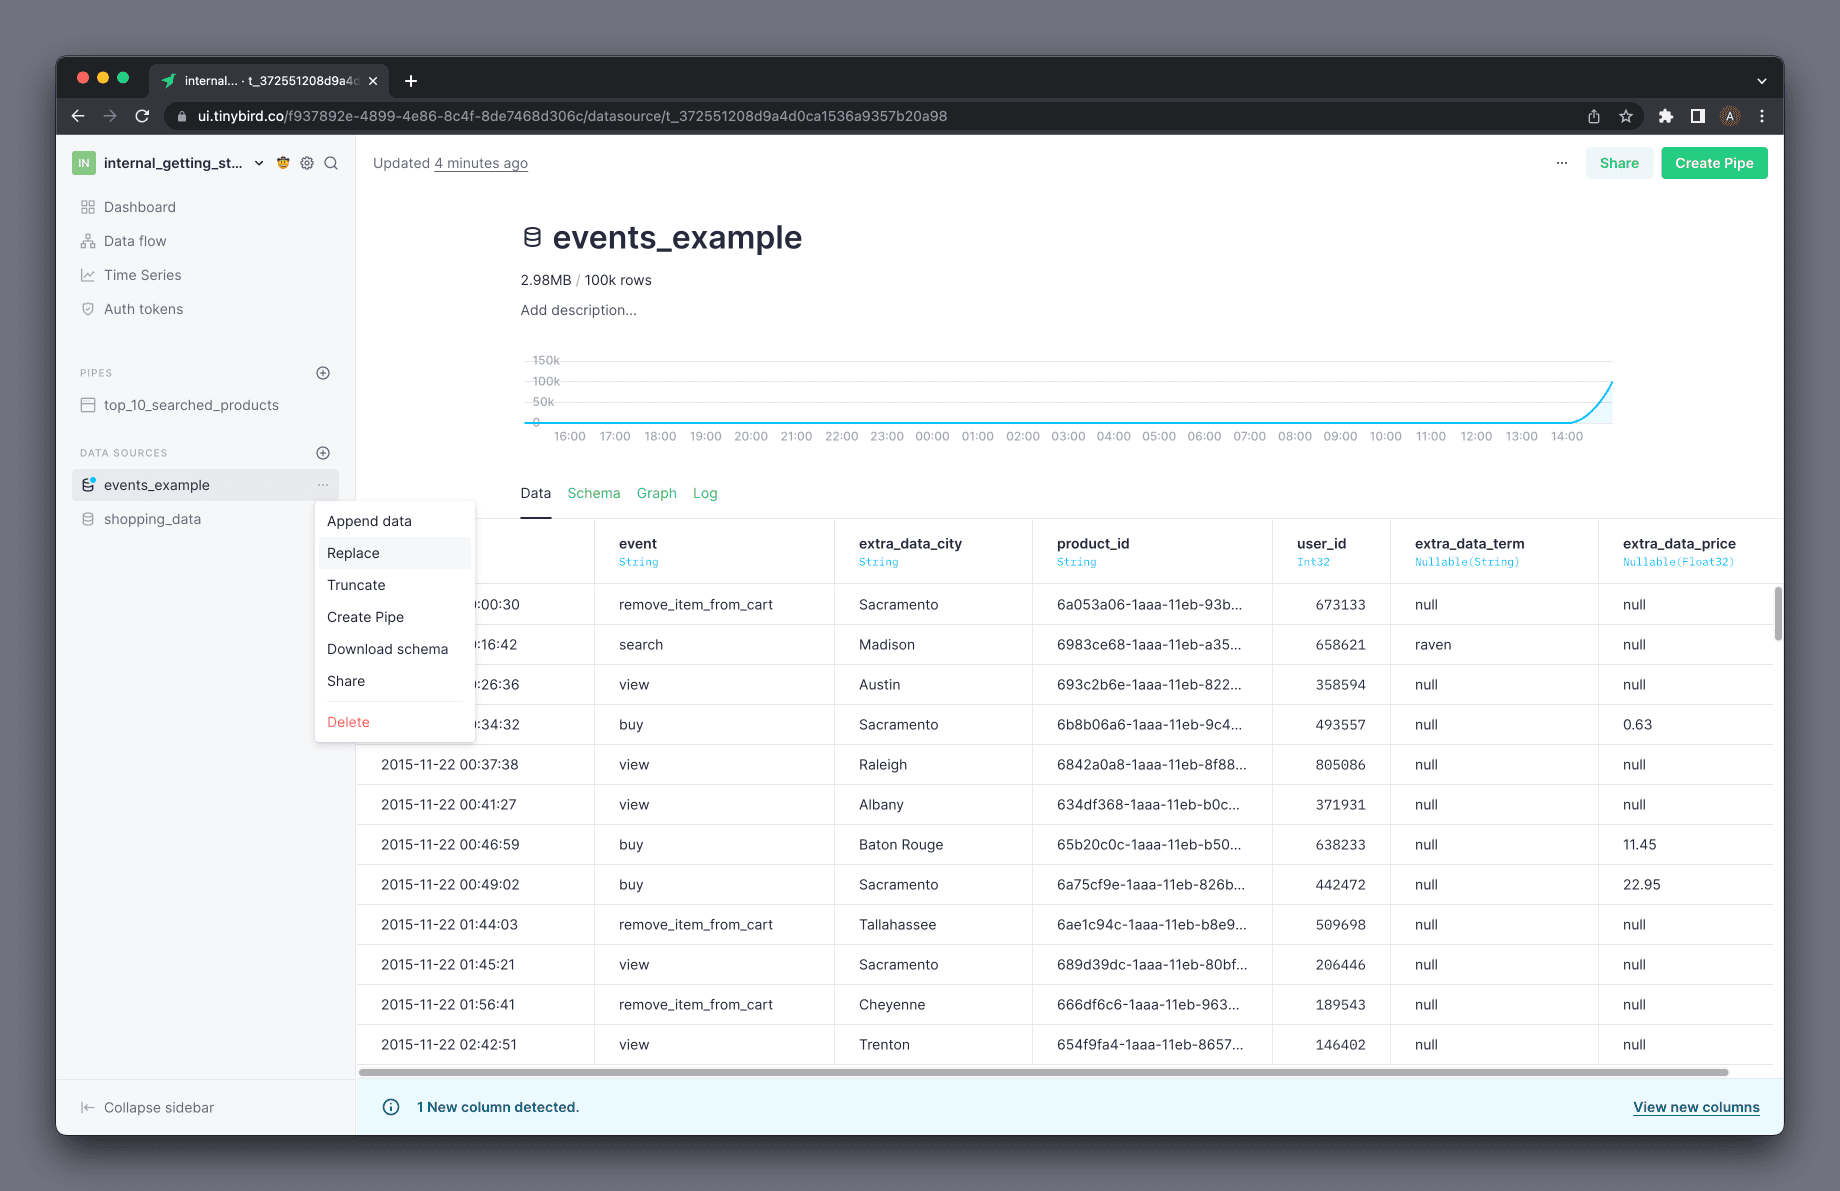Open Chrome three-dot menu

coord(1762,116)
